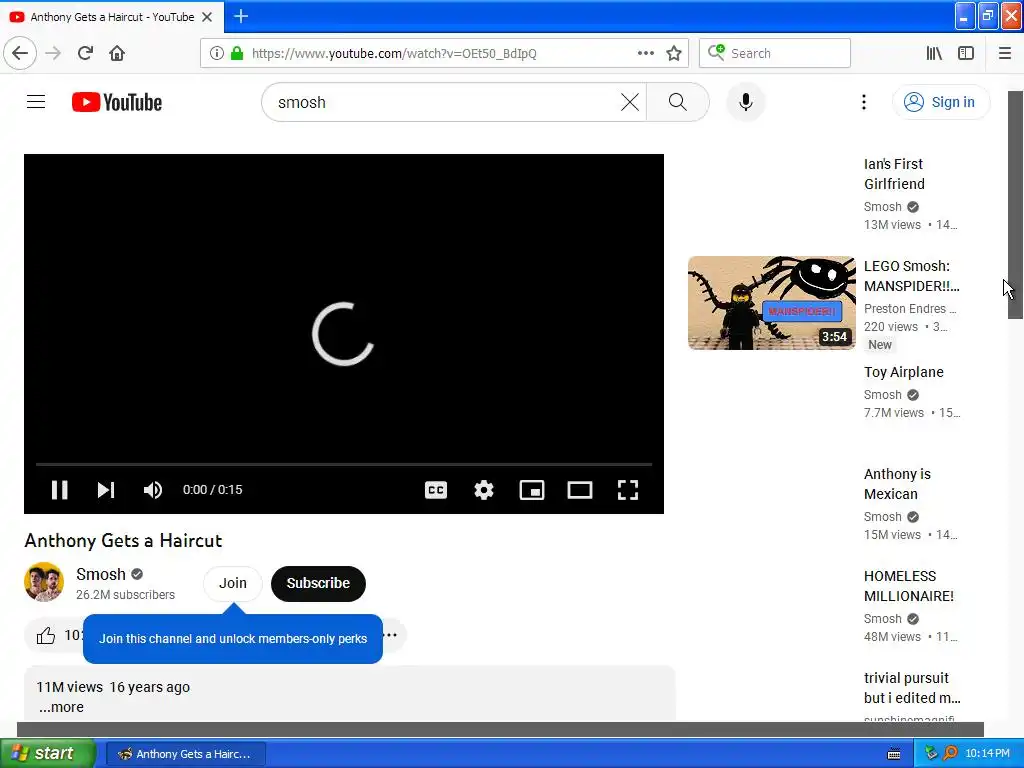Click the Firefox Search box

(775, 54)
